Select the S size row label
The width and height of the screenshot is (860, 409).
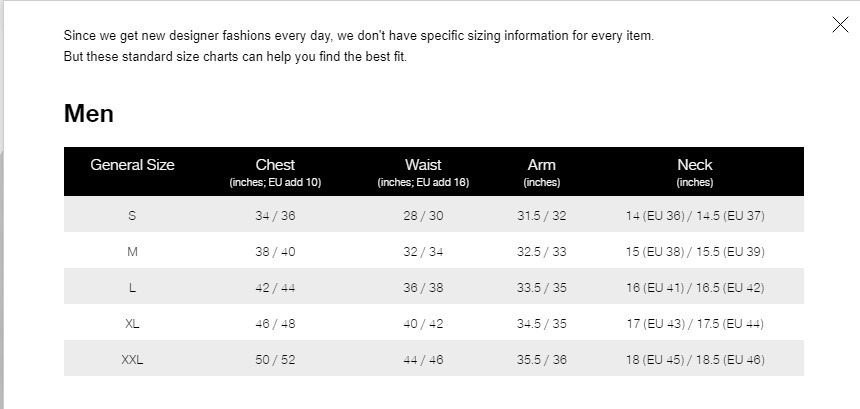[132, 216]
